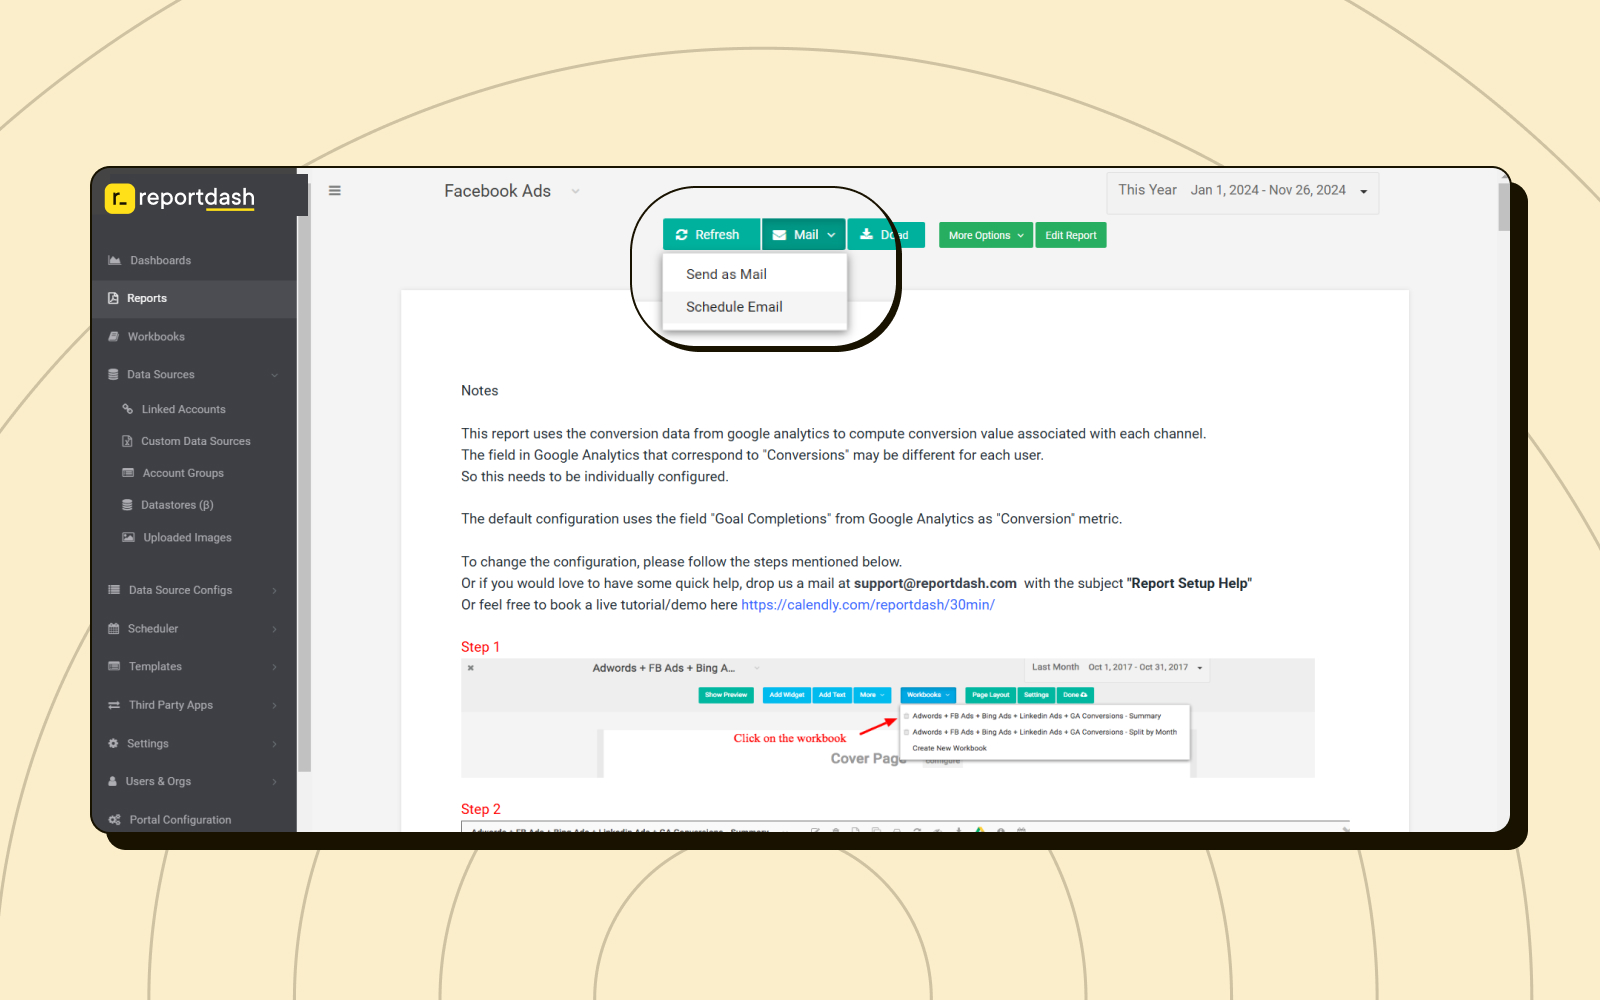1600x1000 pixels.
Task: Click the Step 1 screenshot image
Action: pos(887,718)
